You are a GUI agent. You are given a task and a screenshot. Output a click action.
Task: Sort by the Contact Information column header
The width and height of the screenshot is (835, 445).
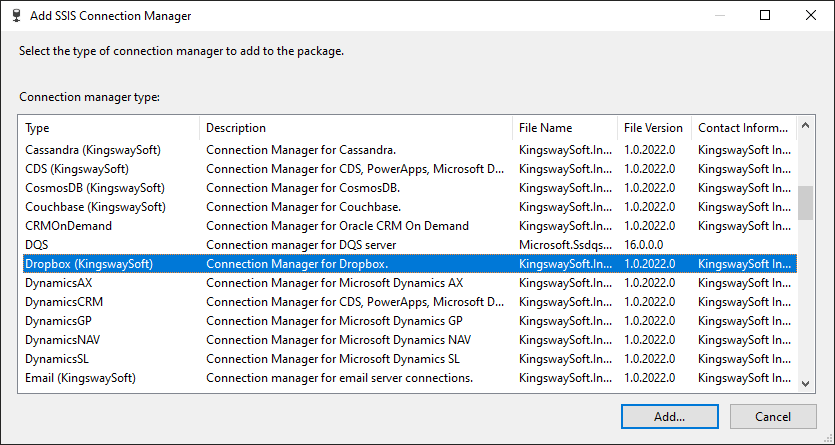click(744, 128)
